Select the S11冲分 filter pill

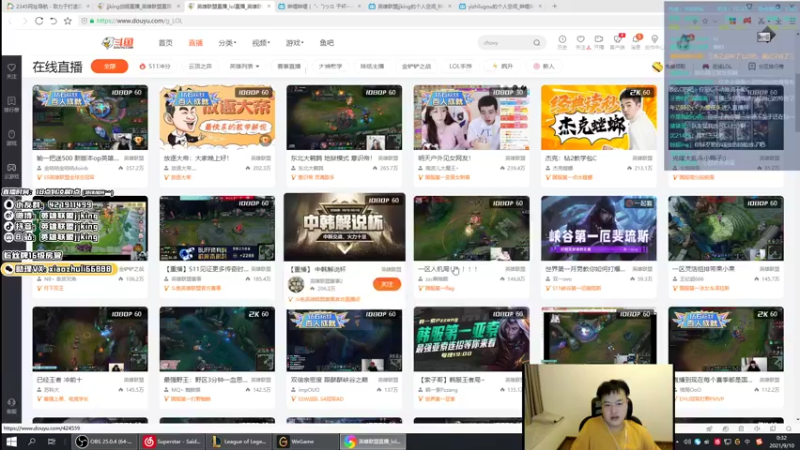(155, 66)
